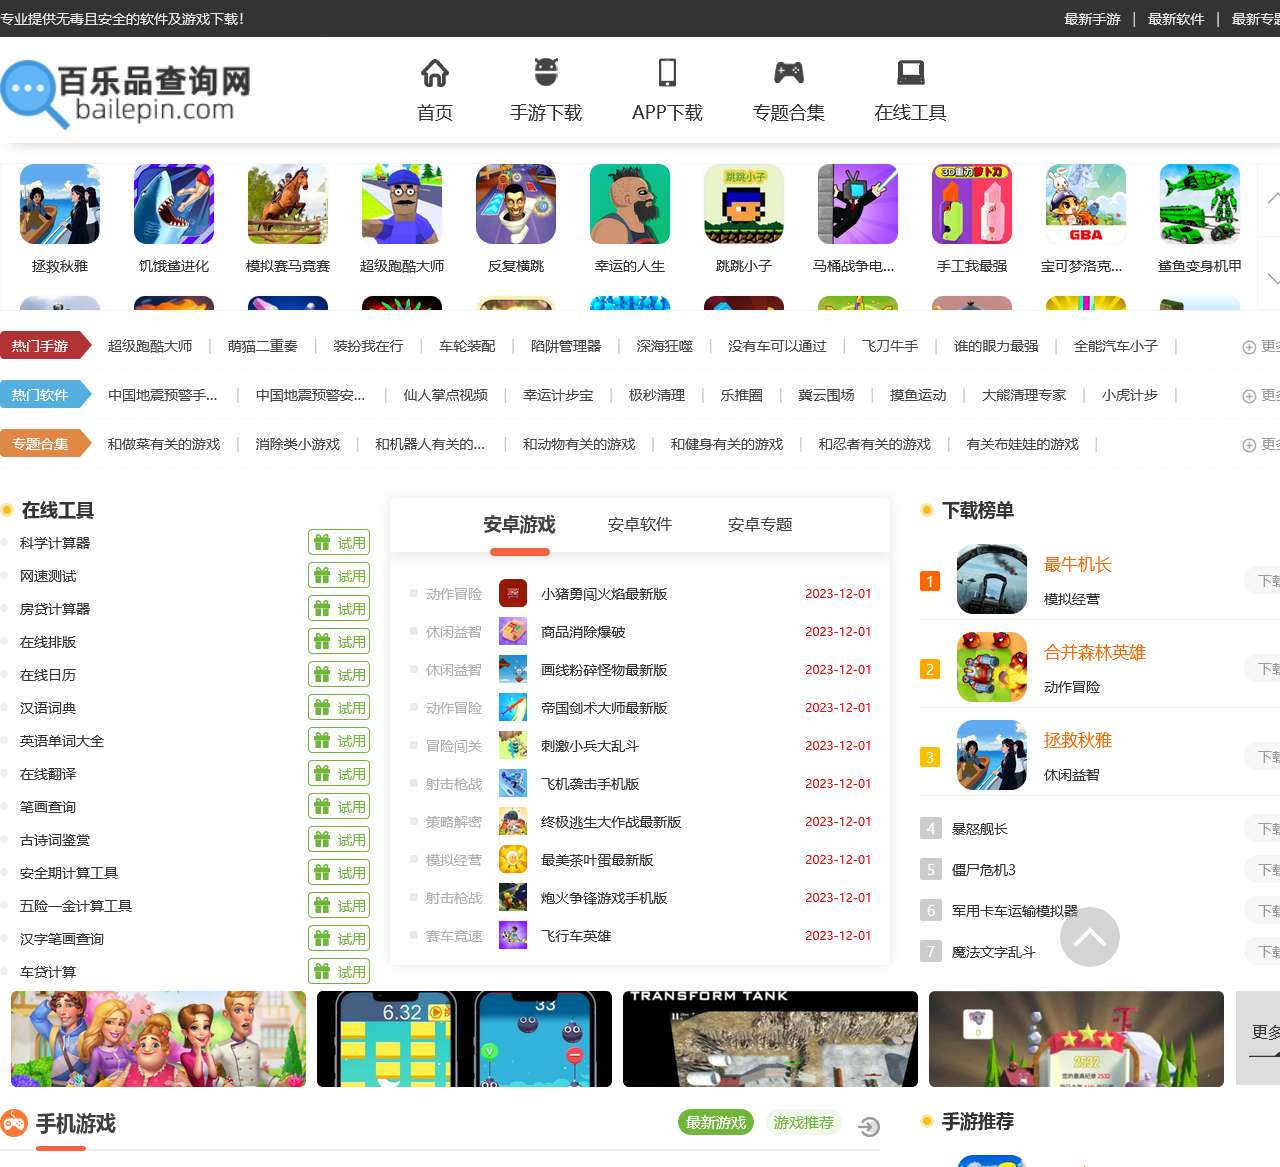Open the 拯救秋雅 game link

[1078, 740]
